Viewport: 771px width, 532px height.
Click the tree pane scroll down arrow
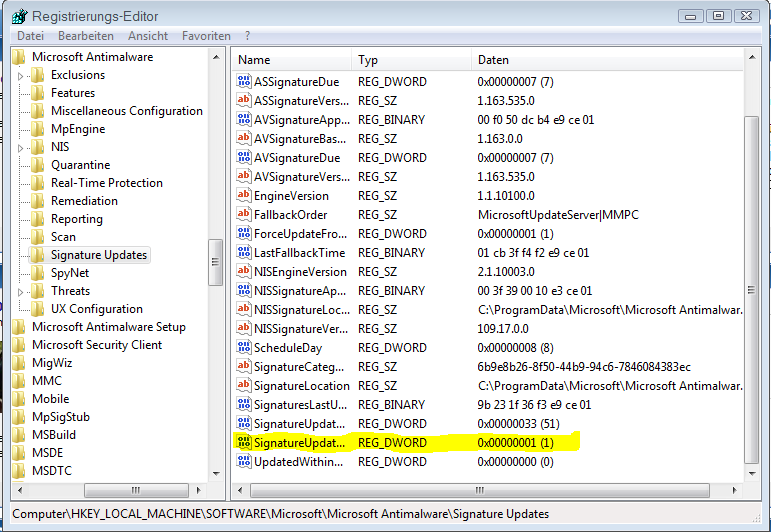point(216,473)
